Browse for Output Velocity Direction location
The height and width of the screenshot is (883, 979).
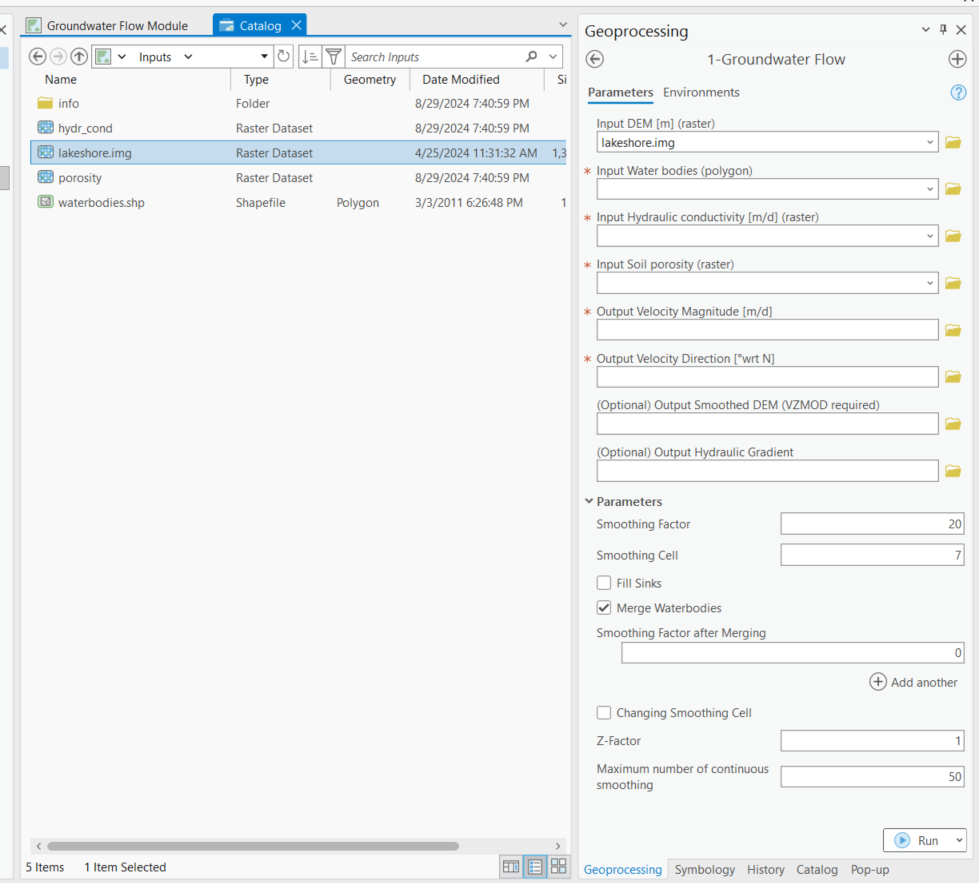pos(953,377)
